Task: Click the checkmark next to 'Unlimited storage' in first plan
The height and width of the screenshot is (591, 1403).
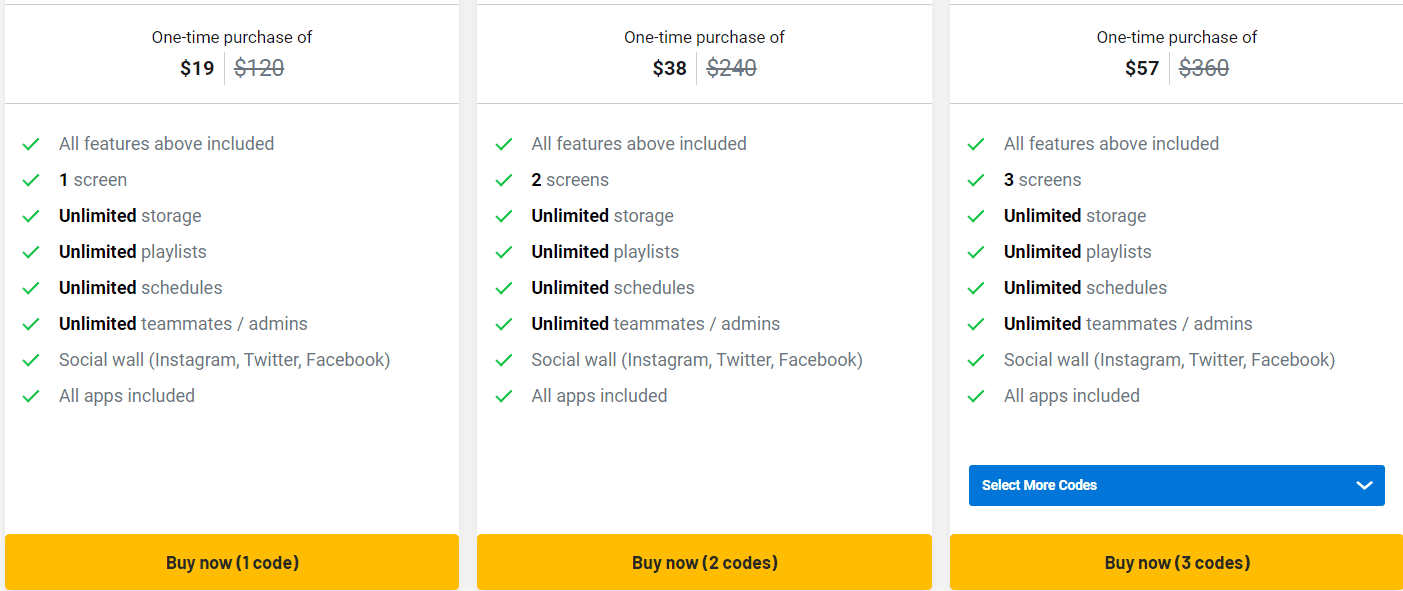Action: point(31,216)
